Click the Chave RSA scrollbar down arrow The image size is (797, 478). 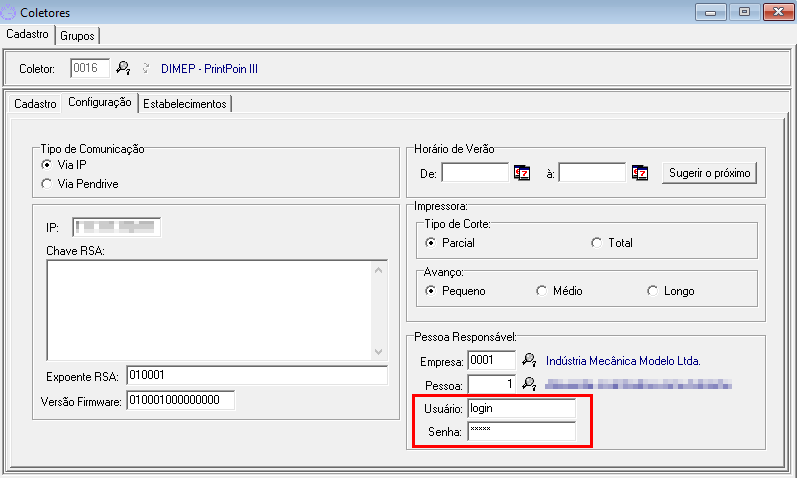tap(378, 352)
